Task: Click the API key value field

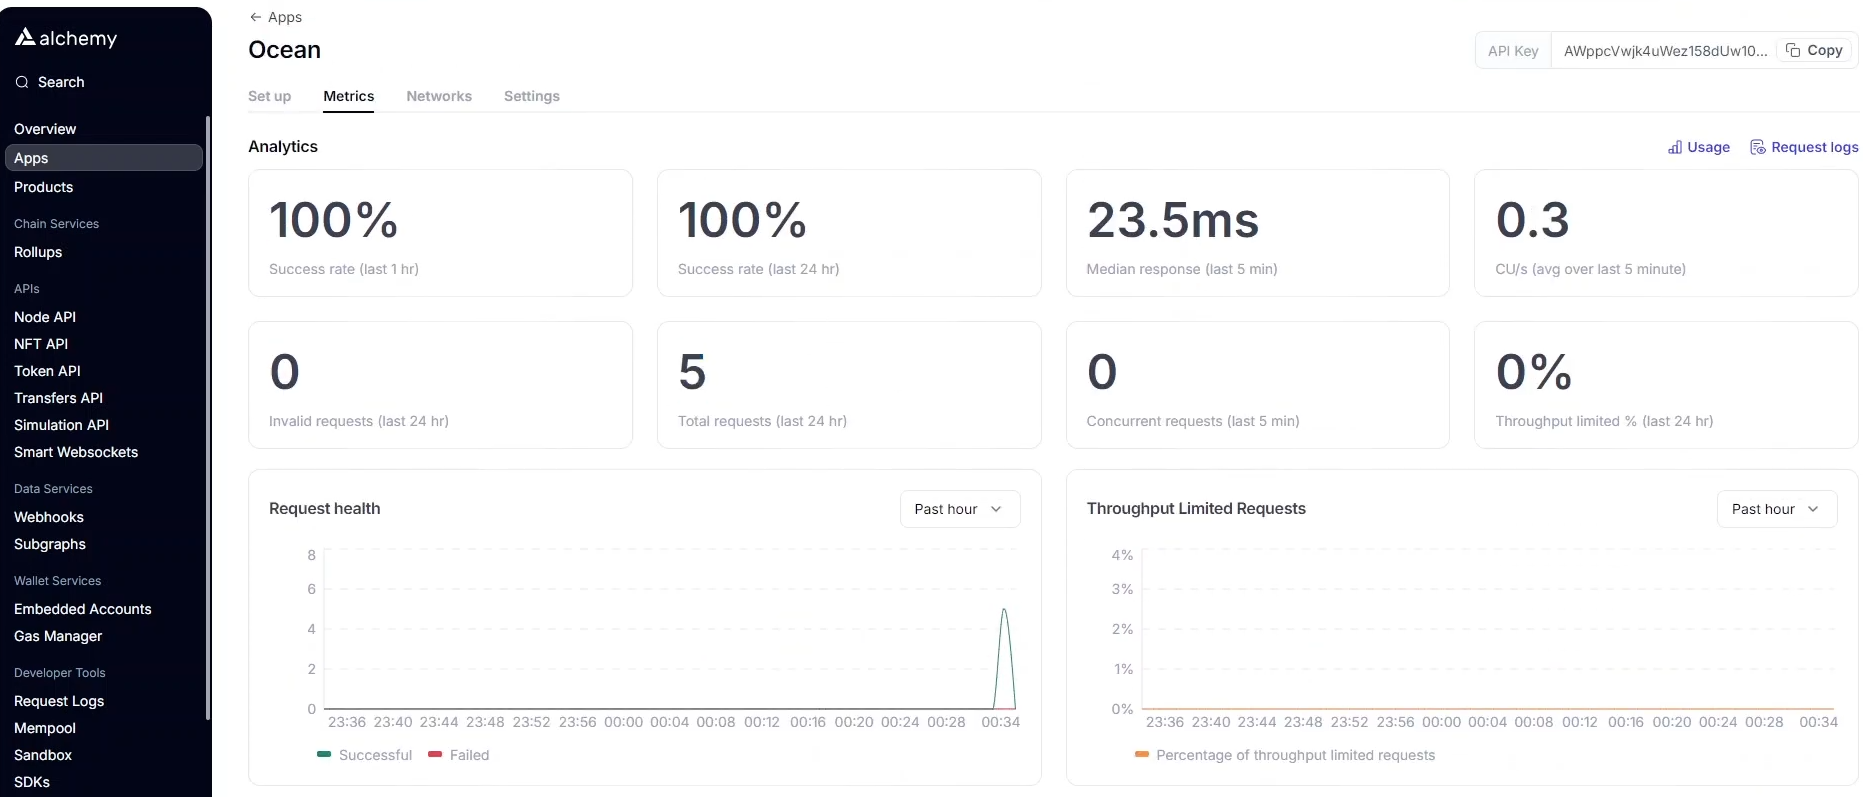Action: (x=1664, y=50)
